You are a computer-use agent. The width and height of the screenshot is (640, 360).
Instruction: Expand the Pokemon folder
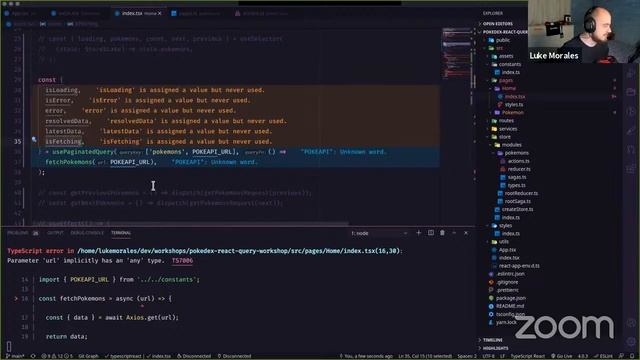(x=512, y=113)
